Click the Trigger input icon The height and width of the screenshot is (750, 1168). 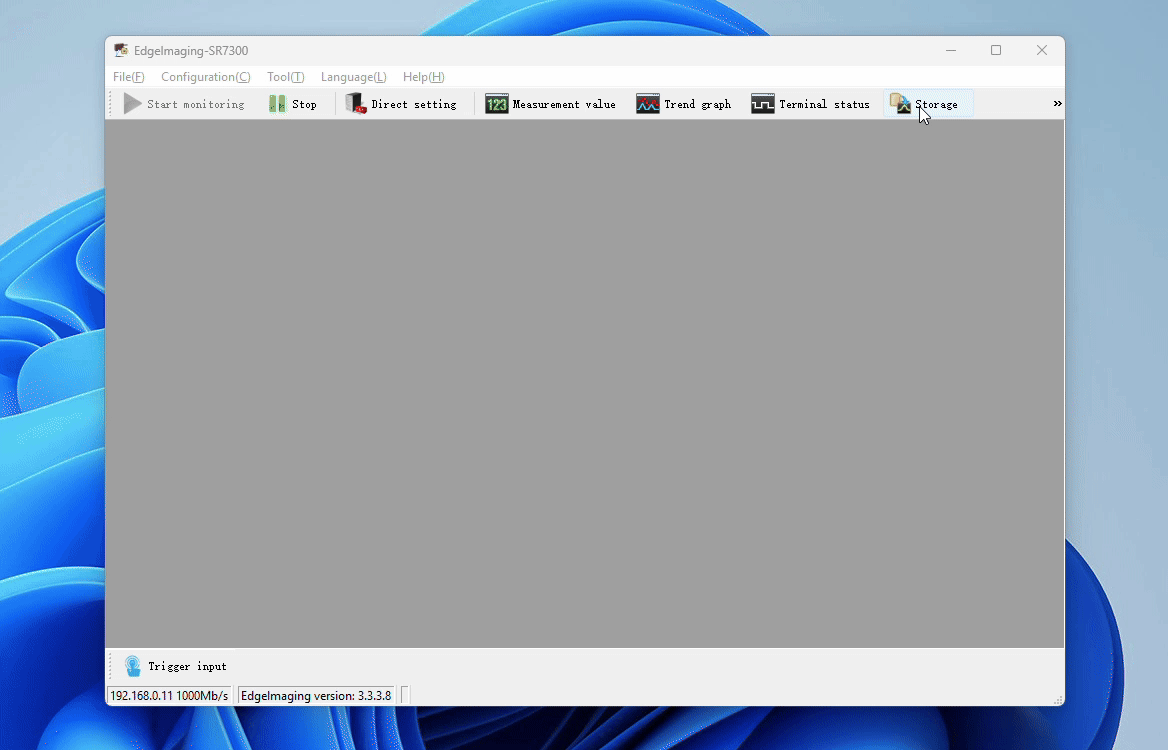point(133,666)
